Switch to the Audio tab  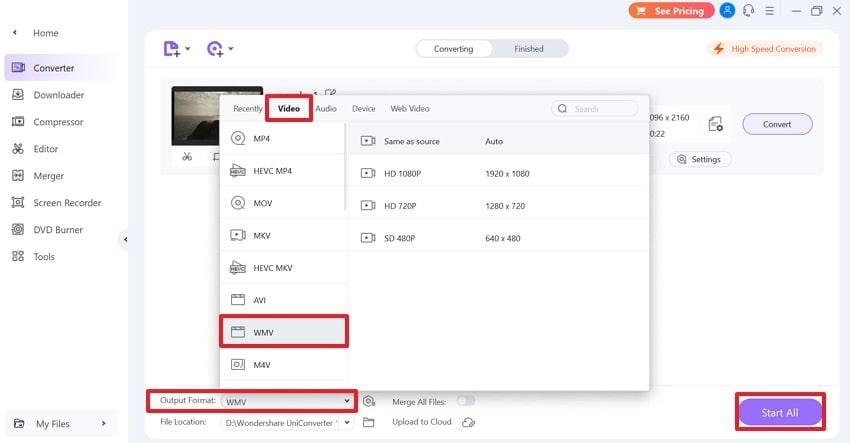(326, 108)
